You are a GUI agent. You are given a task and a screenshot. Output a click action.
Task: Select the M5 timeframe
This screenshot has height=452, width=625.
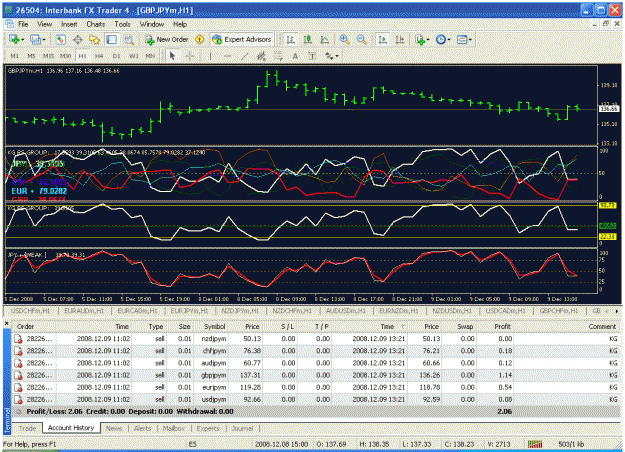coord(31,56)
